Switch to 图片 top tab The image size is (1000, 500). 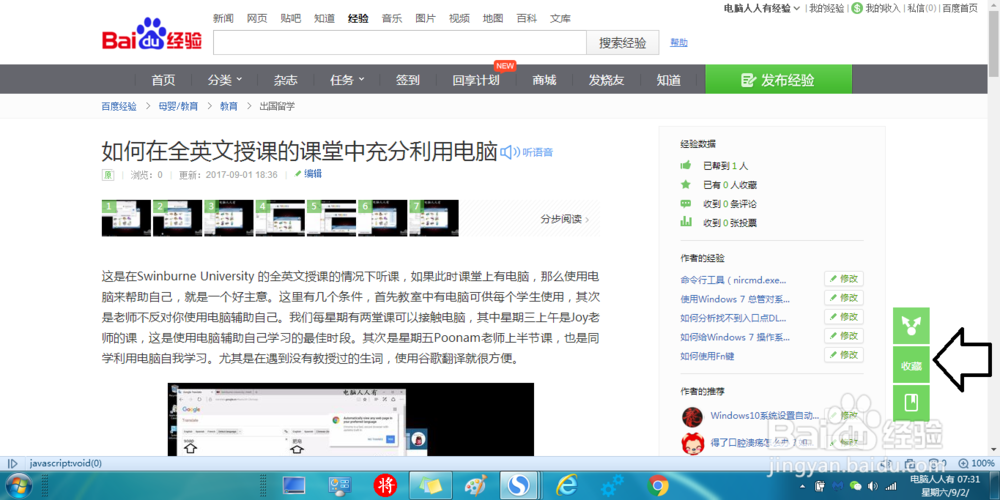click(x=425, y=18)
